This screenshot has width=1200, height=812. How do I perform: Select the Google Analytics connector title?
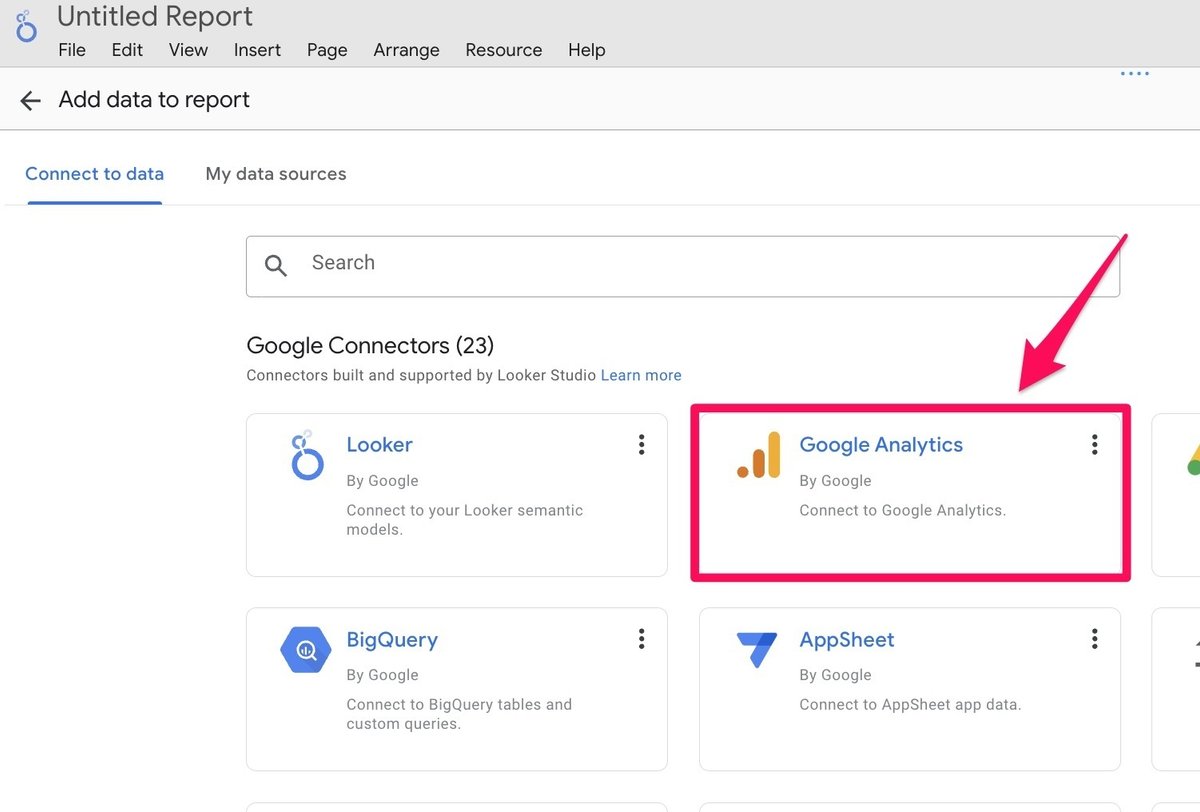point(881,445)
